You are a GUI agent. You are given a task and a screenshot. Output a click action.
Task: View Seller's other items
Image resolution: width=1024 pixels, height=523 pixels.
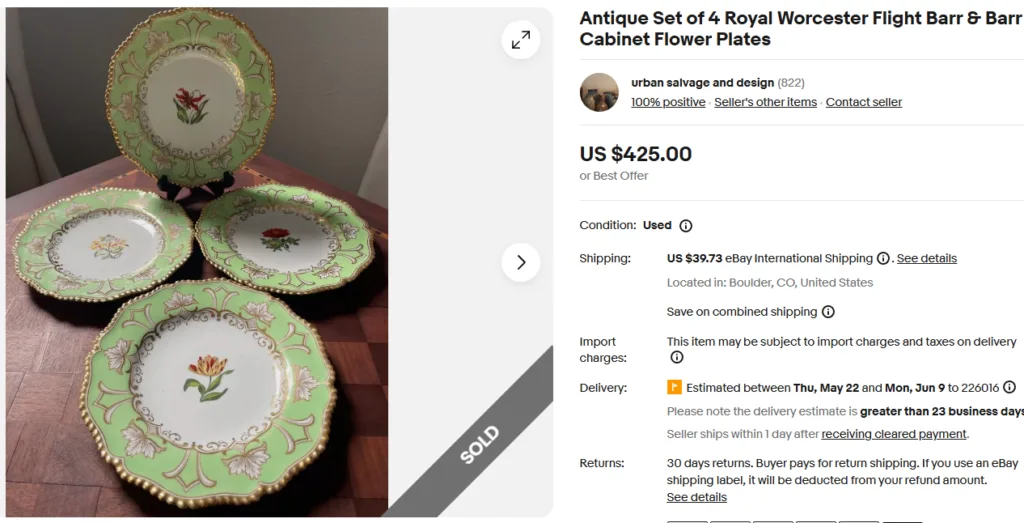(765, 103)
